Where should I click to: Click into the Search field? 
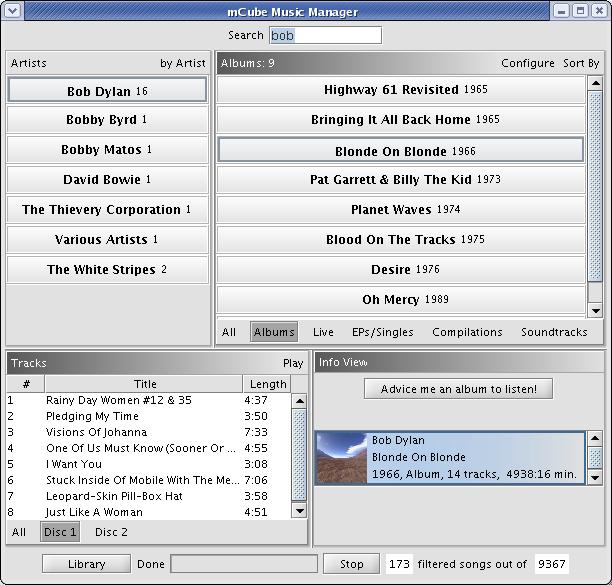point(326,36)
